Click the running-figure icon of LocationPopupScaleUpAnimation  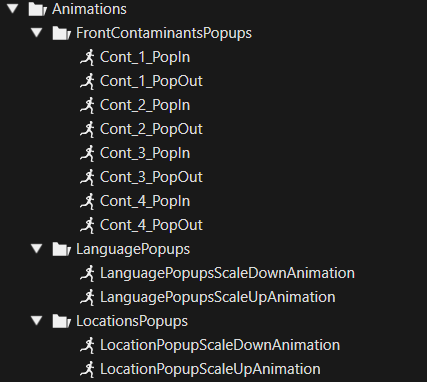[x=88, y=369]
